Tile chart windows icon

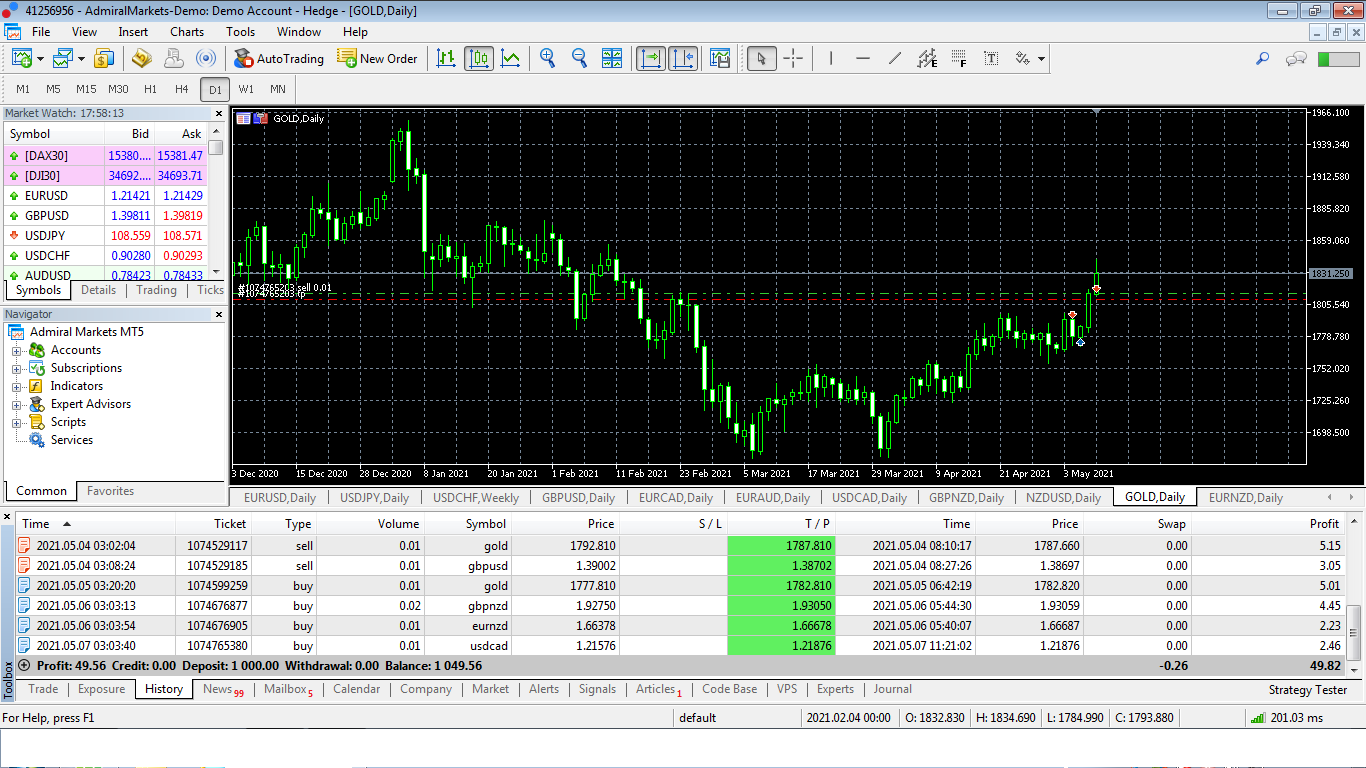pos(612,58)
